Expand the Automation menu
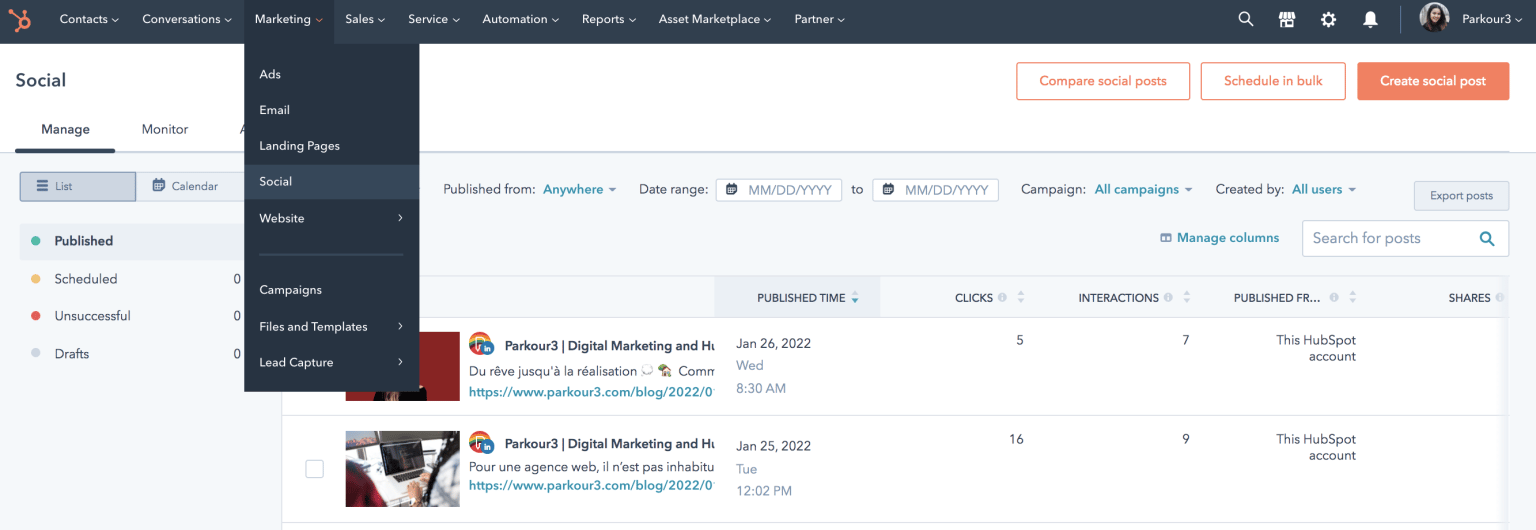The image size is (1536, 530). click(x=521, y=19)
